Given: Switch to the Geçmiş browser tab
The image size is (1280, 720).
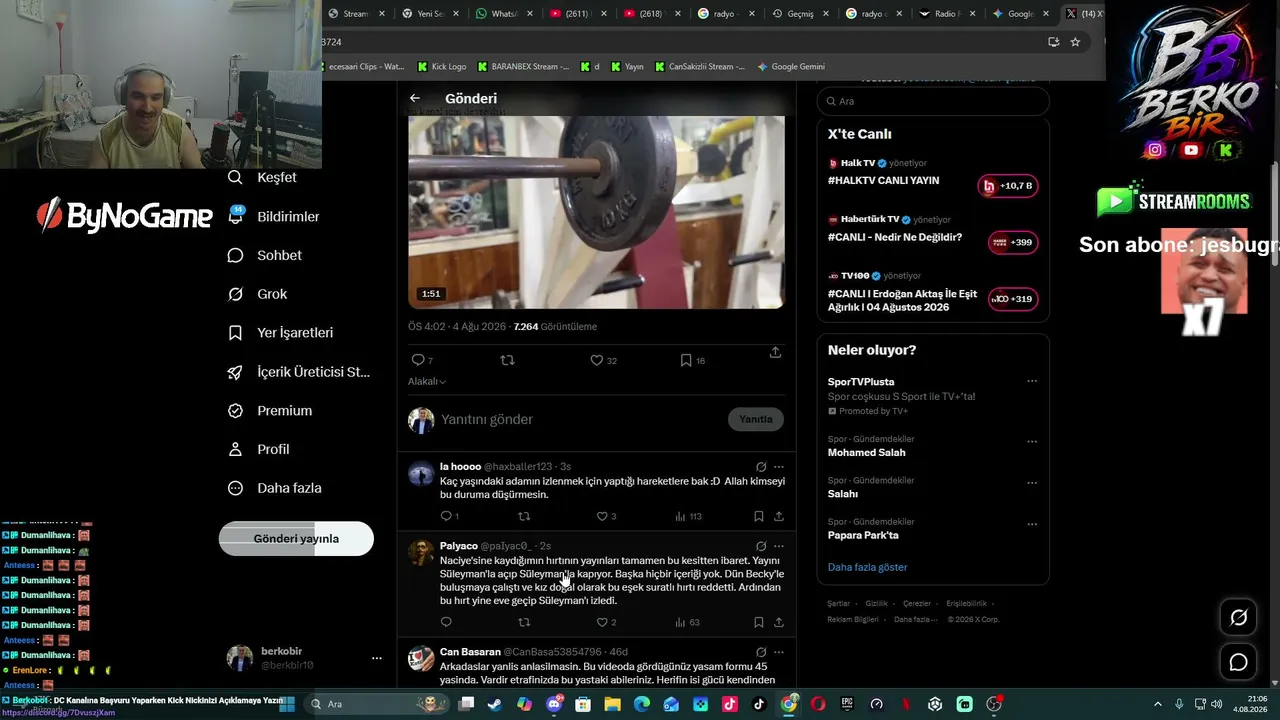Looking at the screenshot, I should click(800, 14).
